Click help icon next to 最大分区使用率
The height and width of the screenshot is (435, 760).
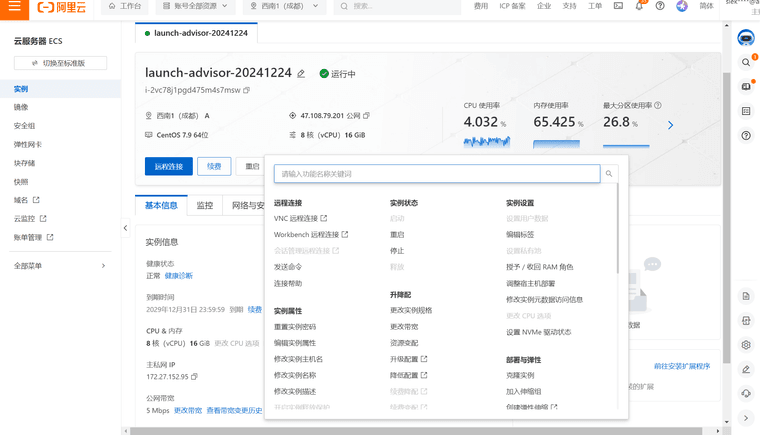(657, 105)
